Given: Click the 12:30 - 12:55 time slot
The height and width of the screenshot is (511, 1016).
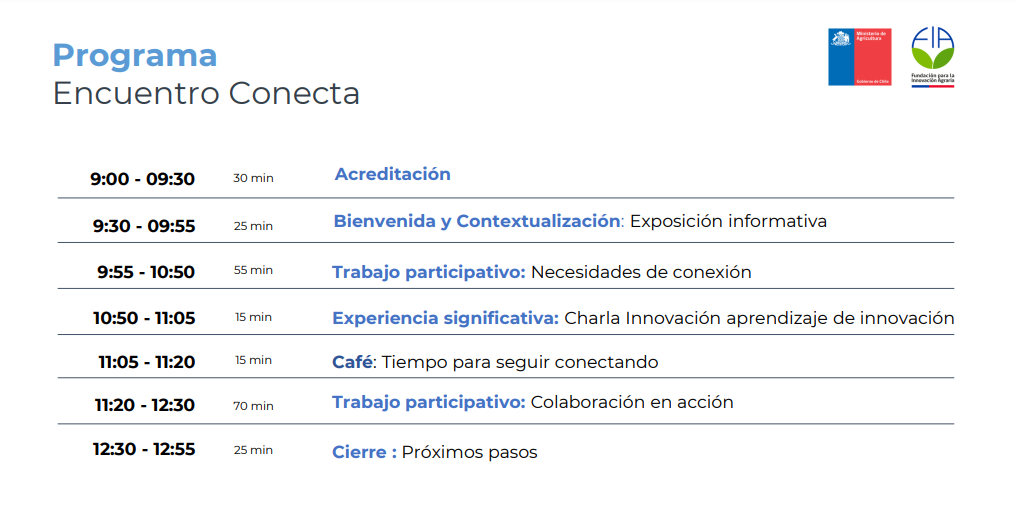Looking at the screenshot, I should pyautogui.click(x=144, y=449).
